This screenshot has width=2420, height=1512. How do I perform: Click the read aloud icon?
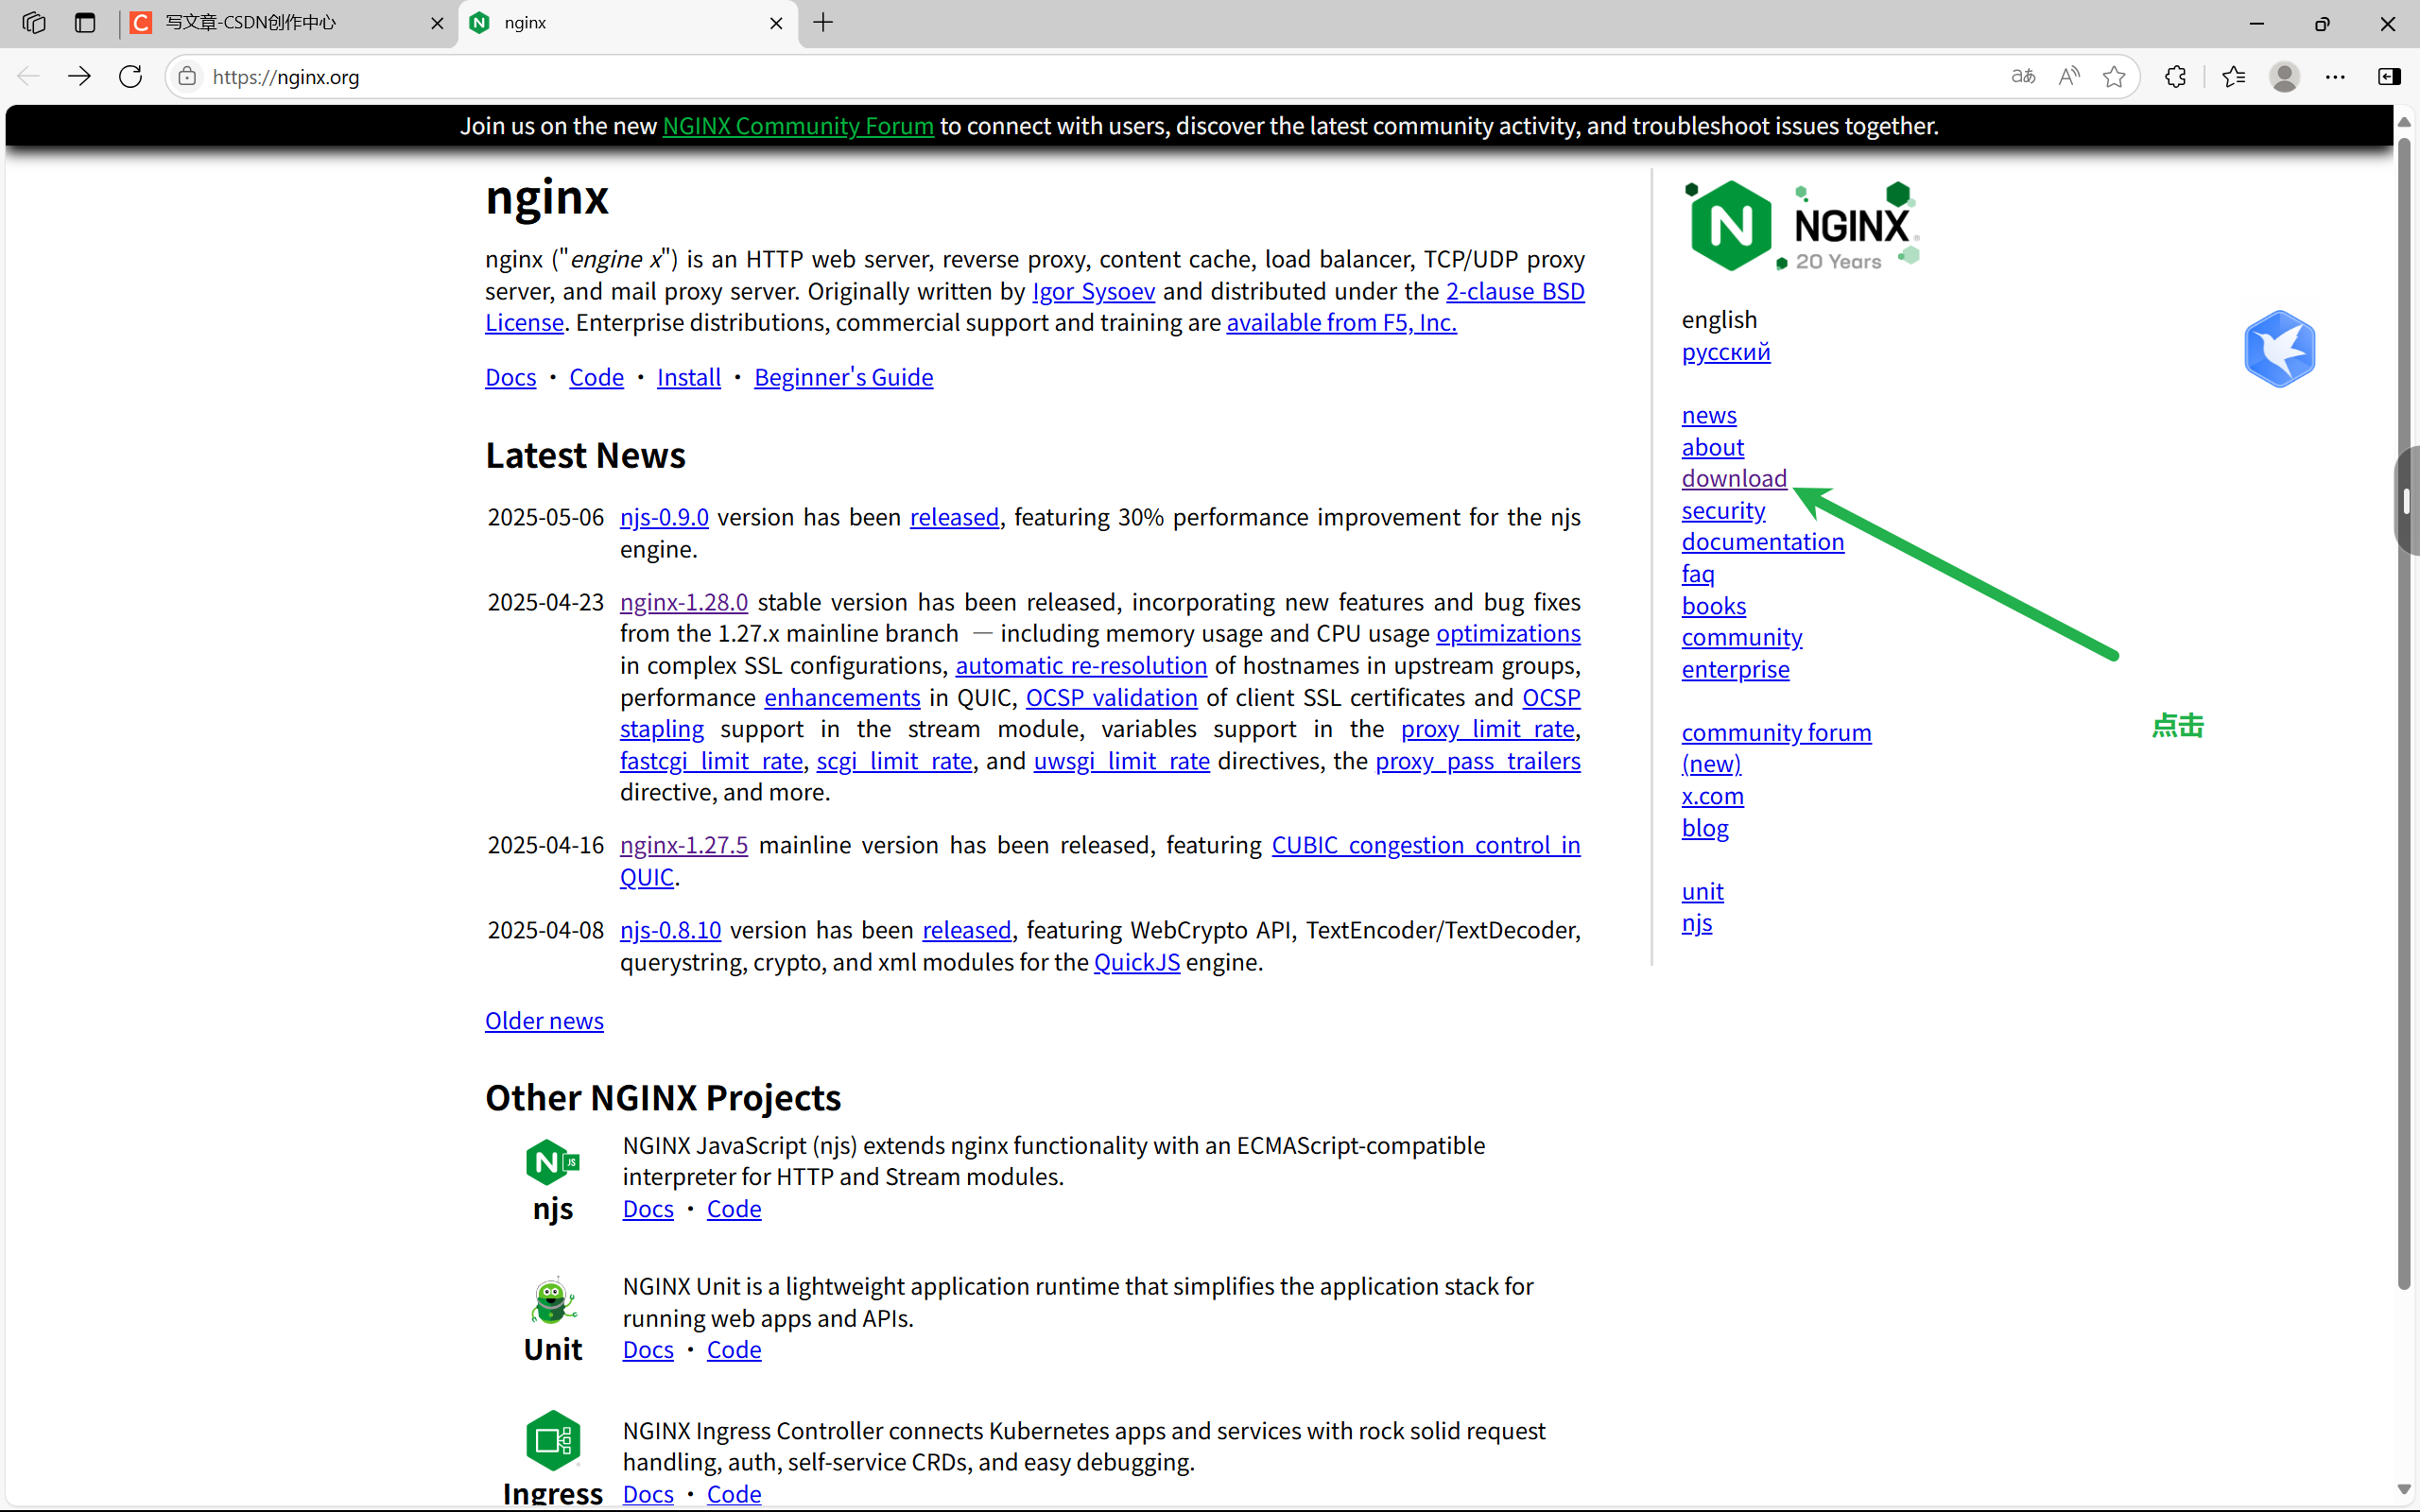2069,76
